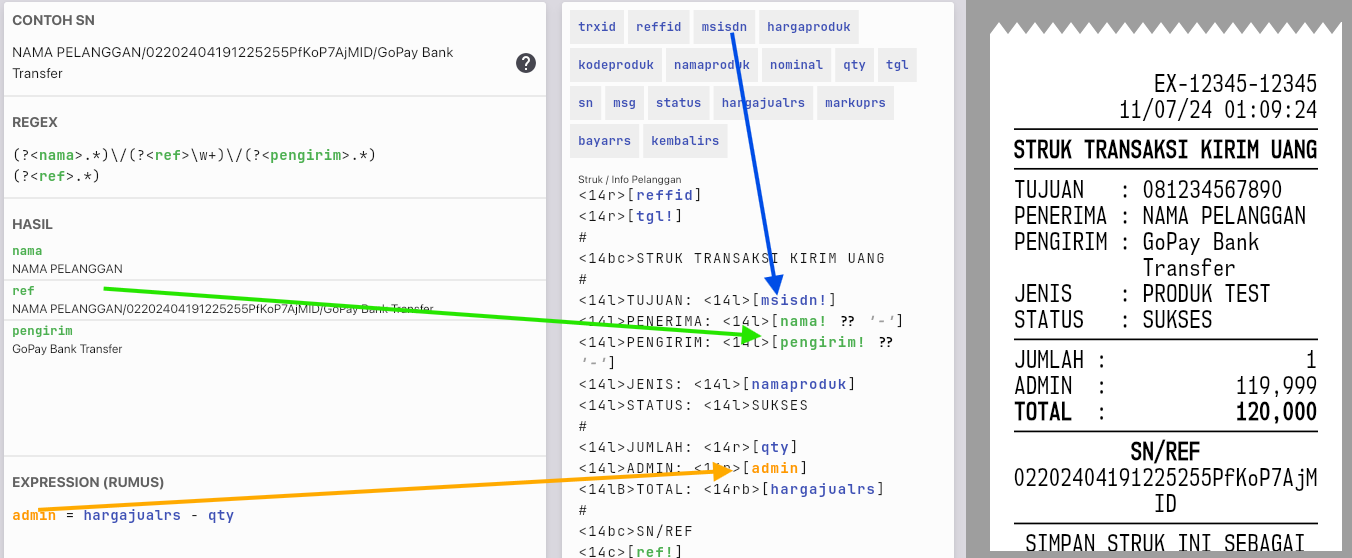Insert the kembalirs variable tag
The width and height of the screenshot is (1352, 558).
click(x=685, y=141)
